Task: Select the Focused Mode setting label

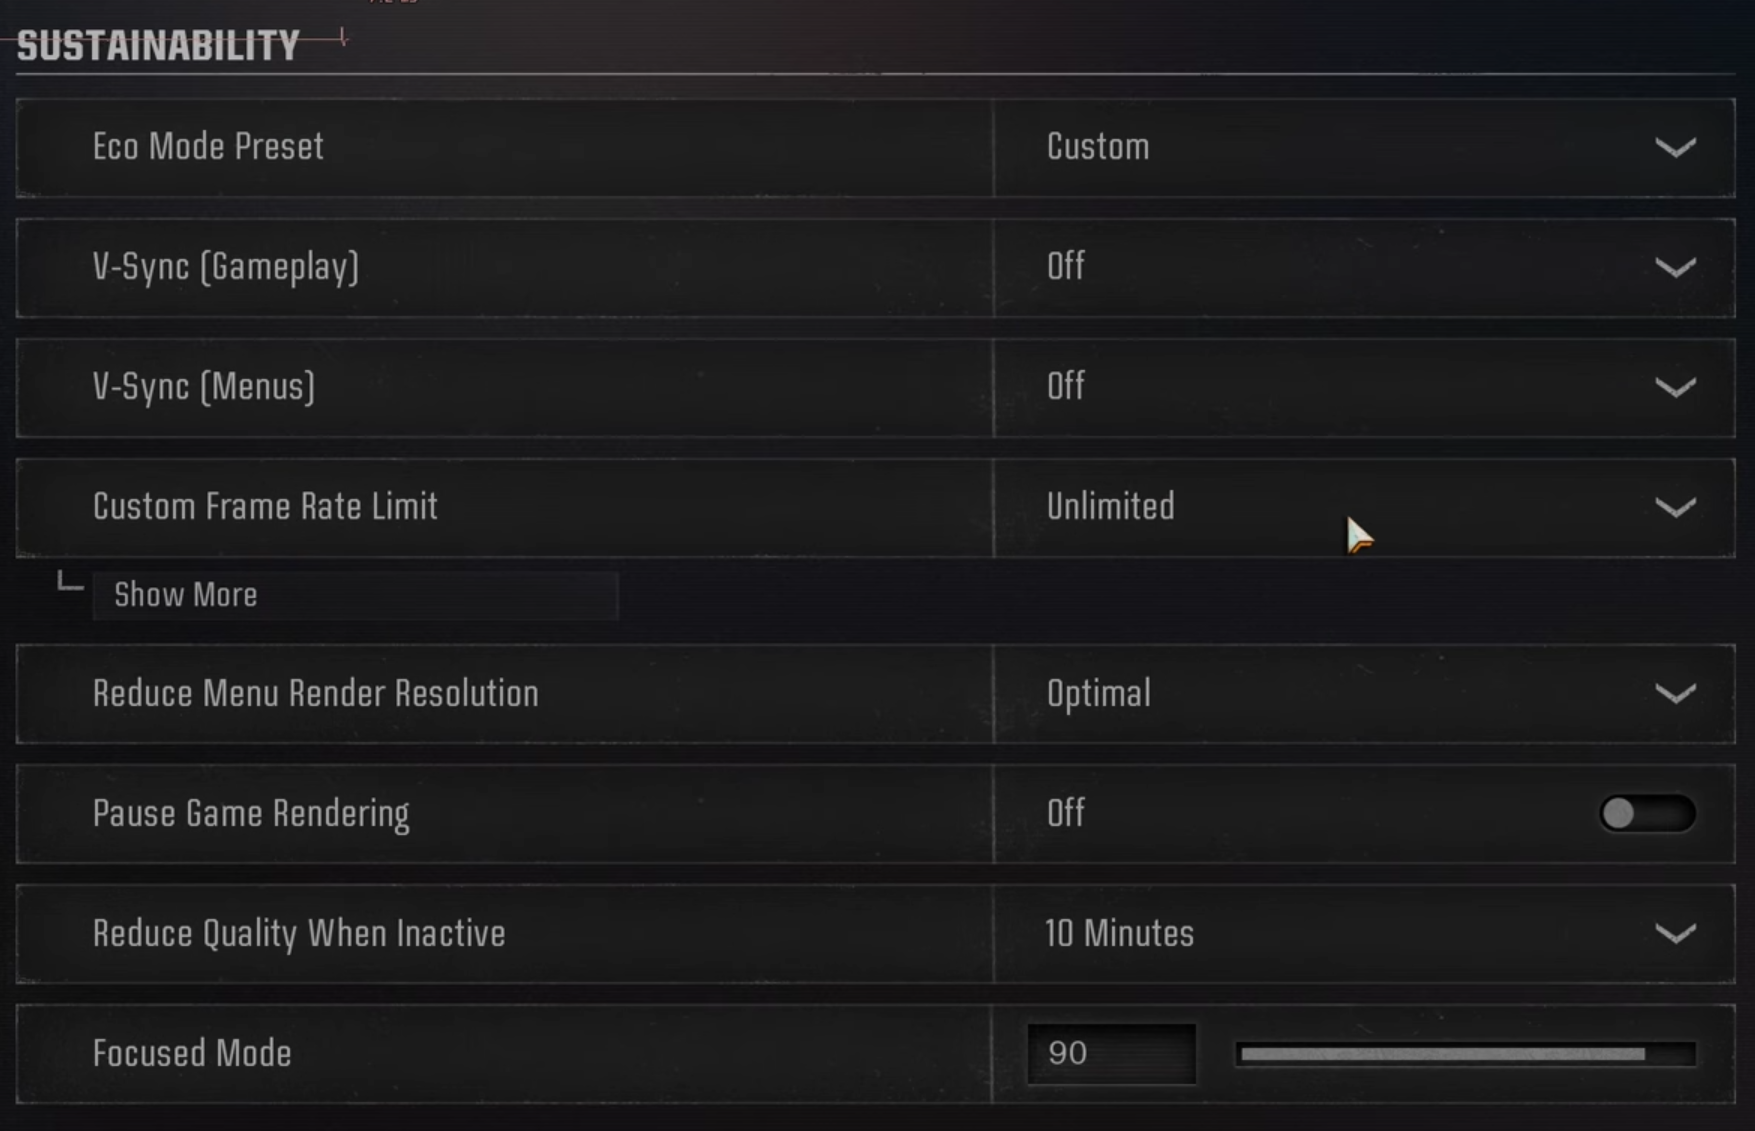Action: pos(192,1054)
